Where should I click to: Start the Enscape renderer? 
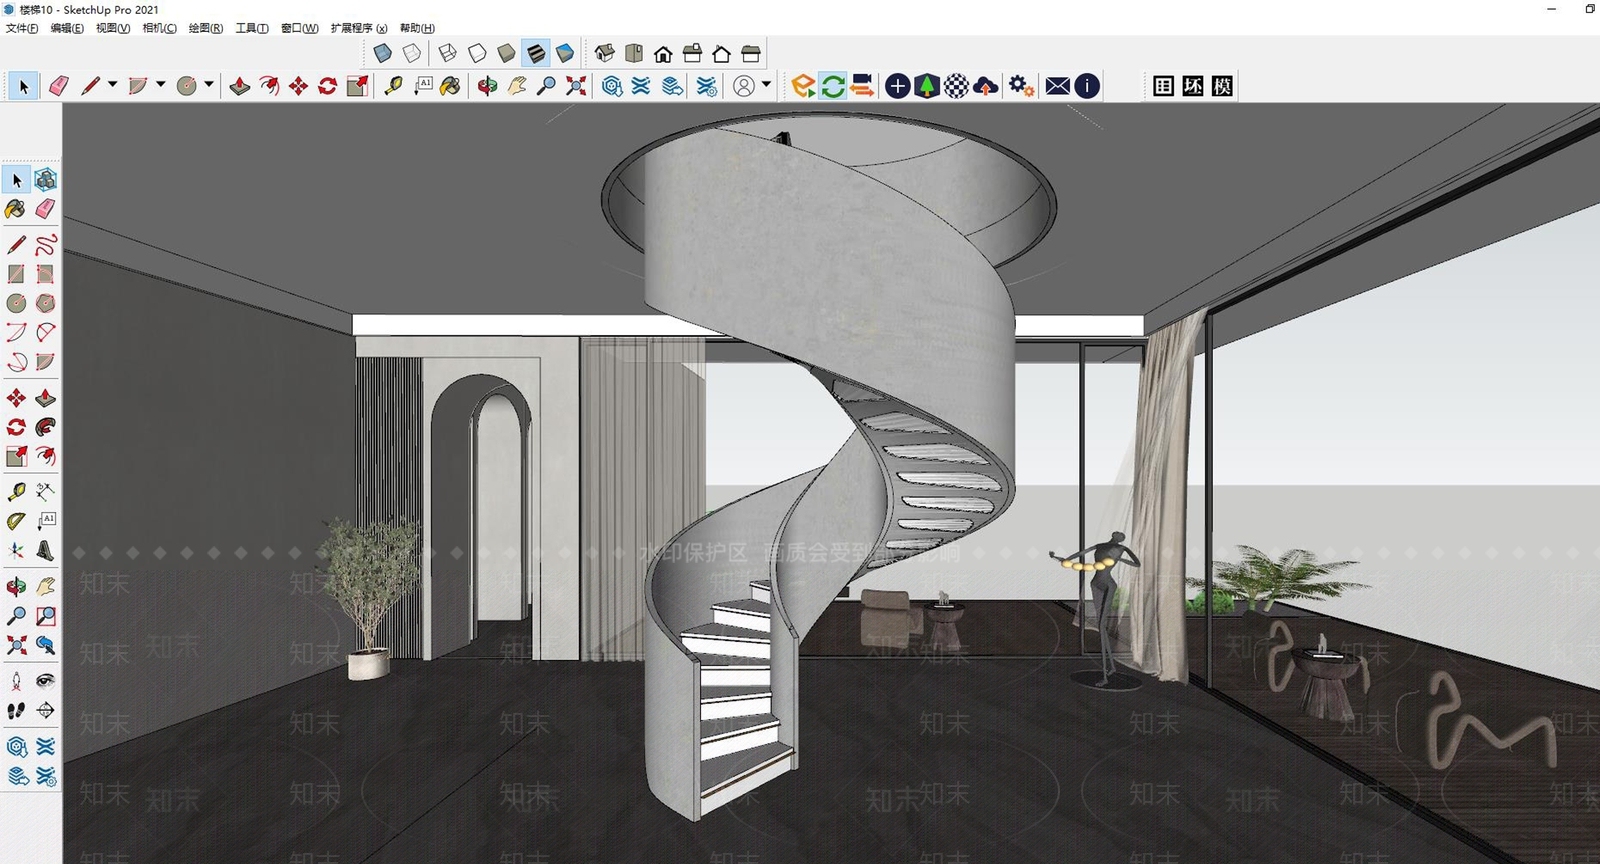802,86
